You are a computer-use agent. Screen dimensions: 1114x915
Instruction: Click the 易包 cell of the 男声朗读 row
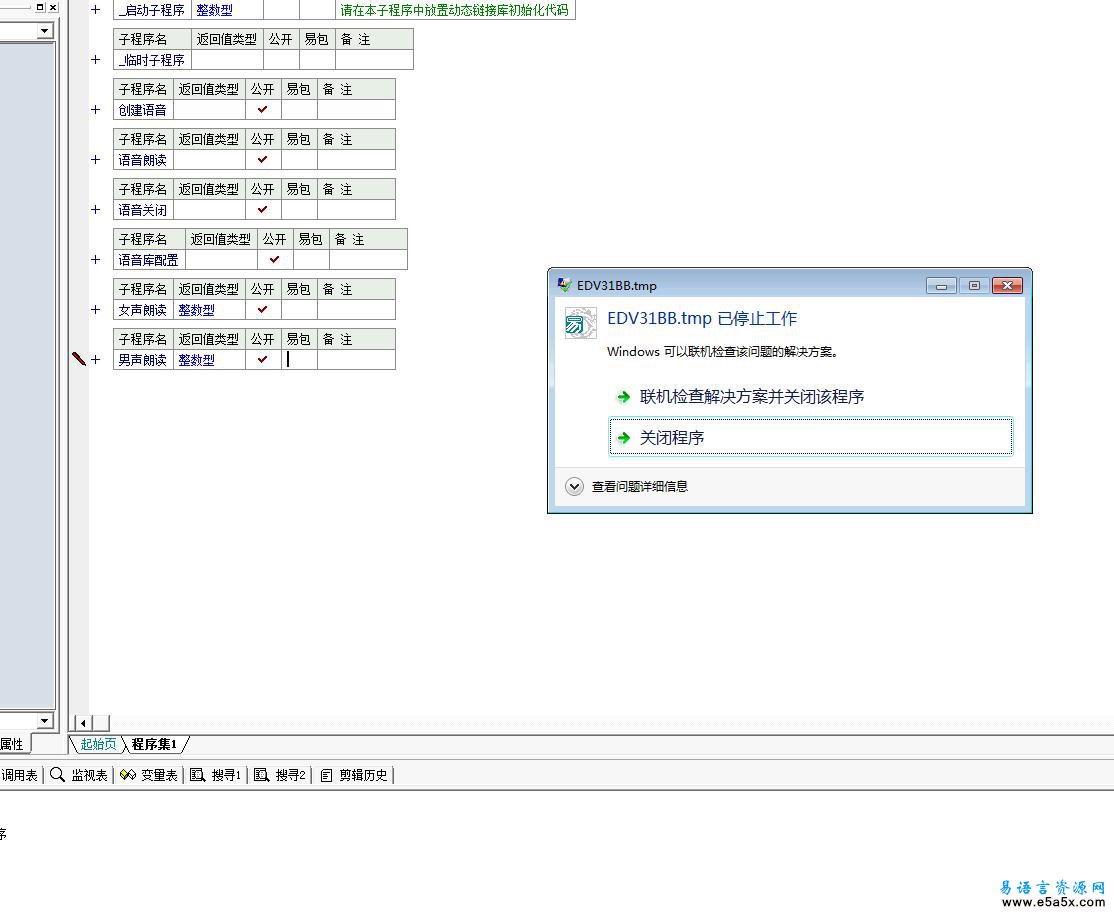click(x=299, y=360)
